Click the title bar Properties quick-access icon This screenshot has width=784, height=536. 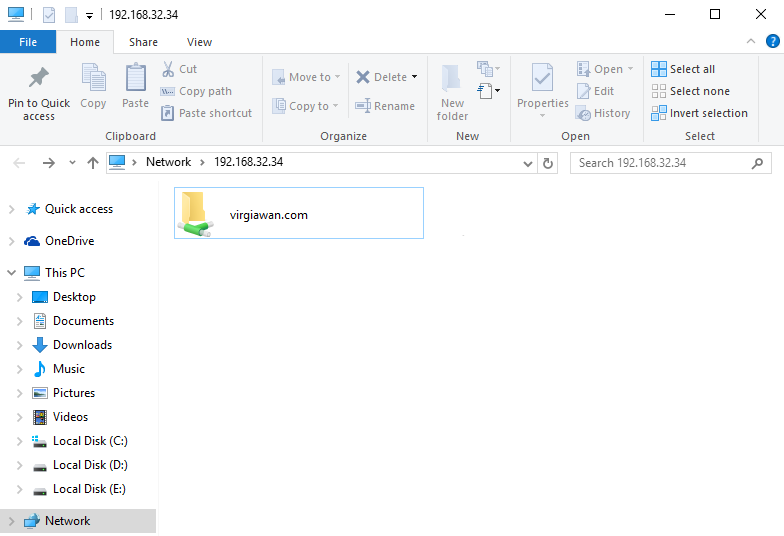click(48, 14)
